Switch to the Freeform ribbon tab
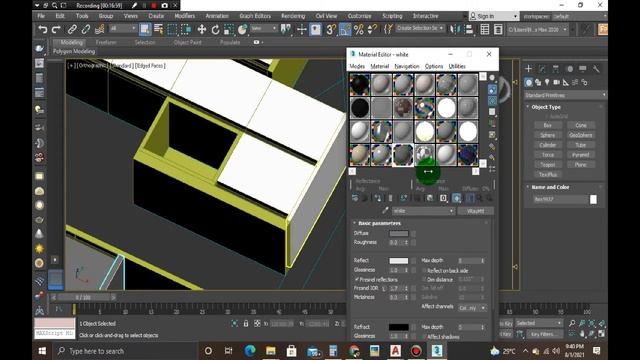The image size is (640, 360). [106, 42]
